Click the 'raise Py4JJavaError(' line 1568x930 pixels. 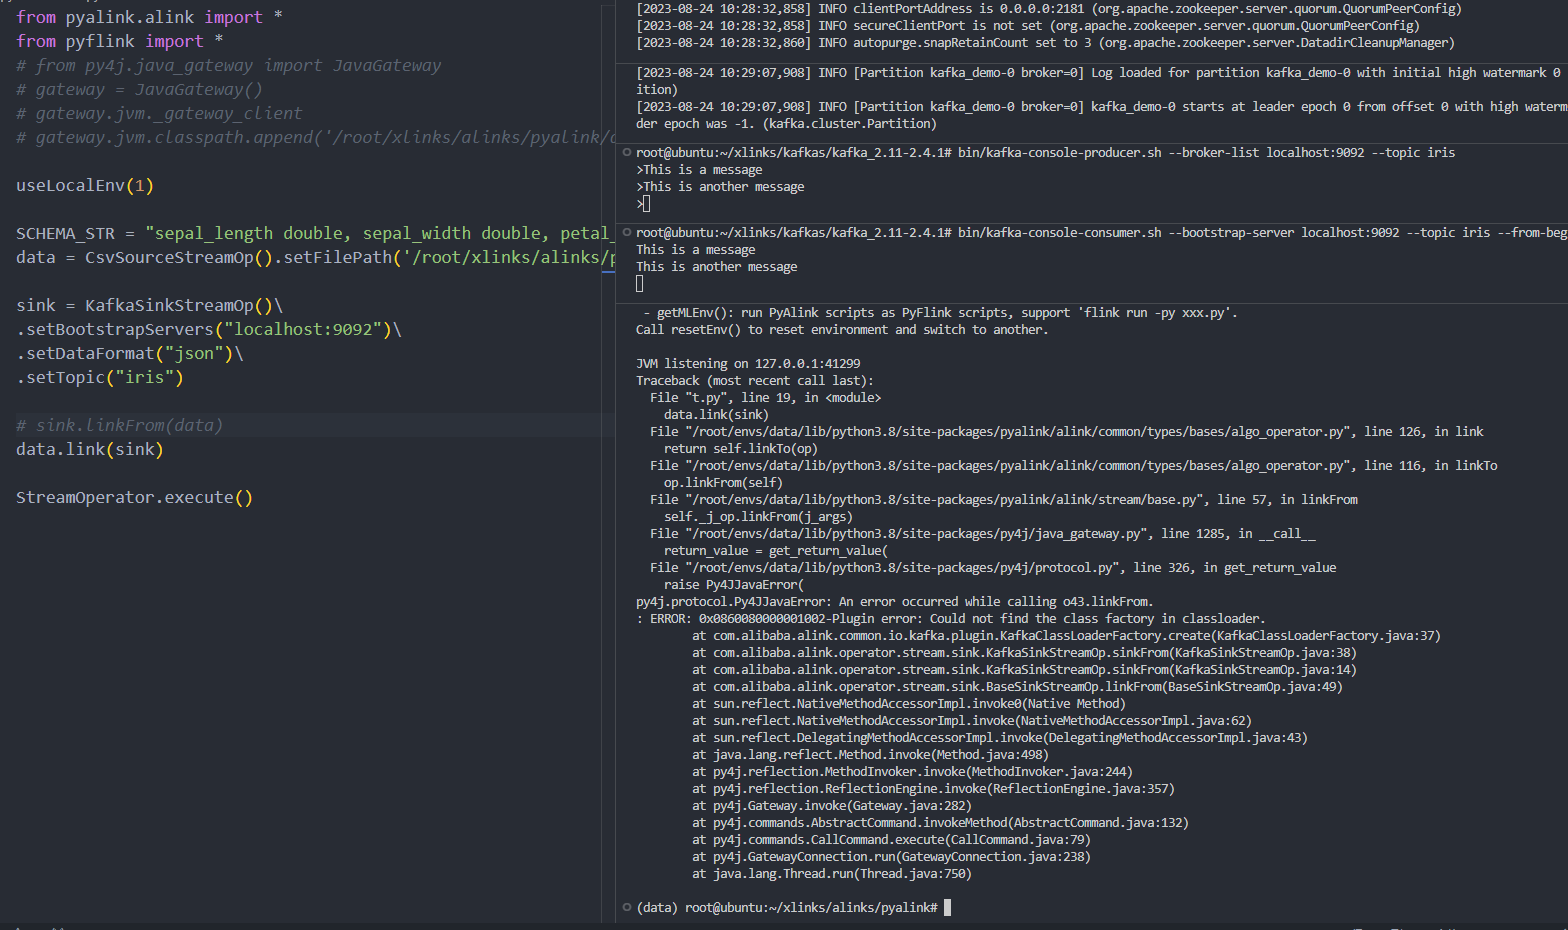734,585
